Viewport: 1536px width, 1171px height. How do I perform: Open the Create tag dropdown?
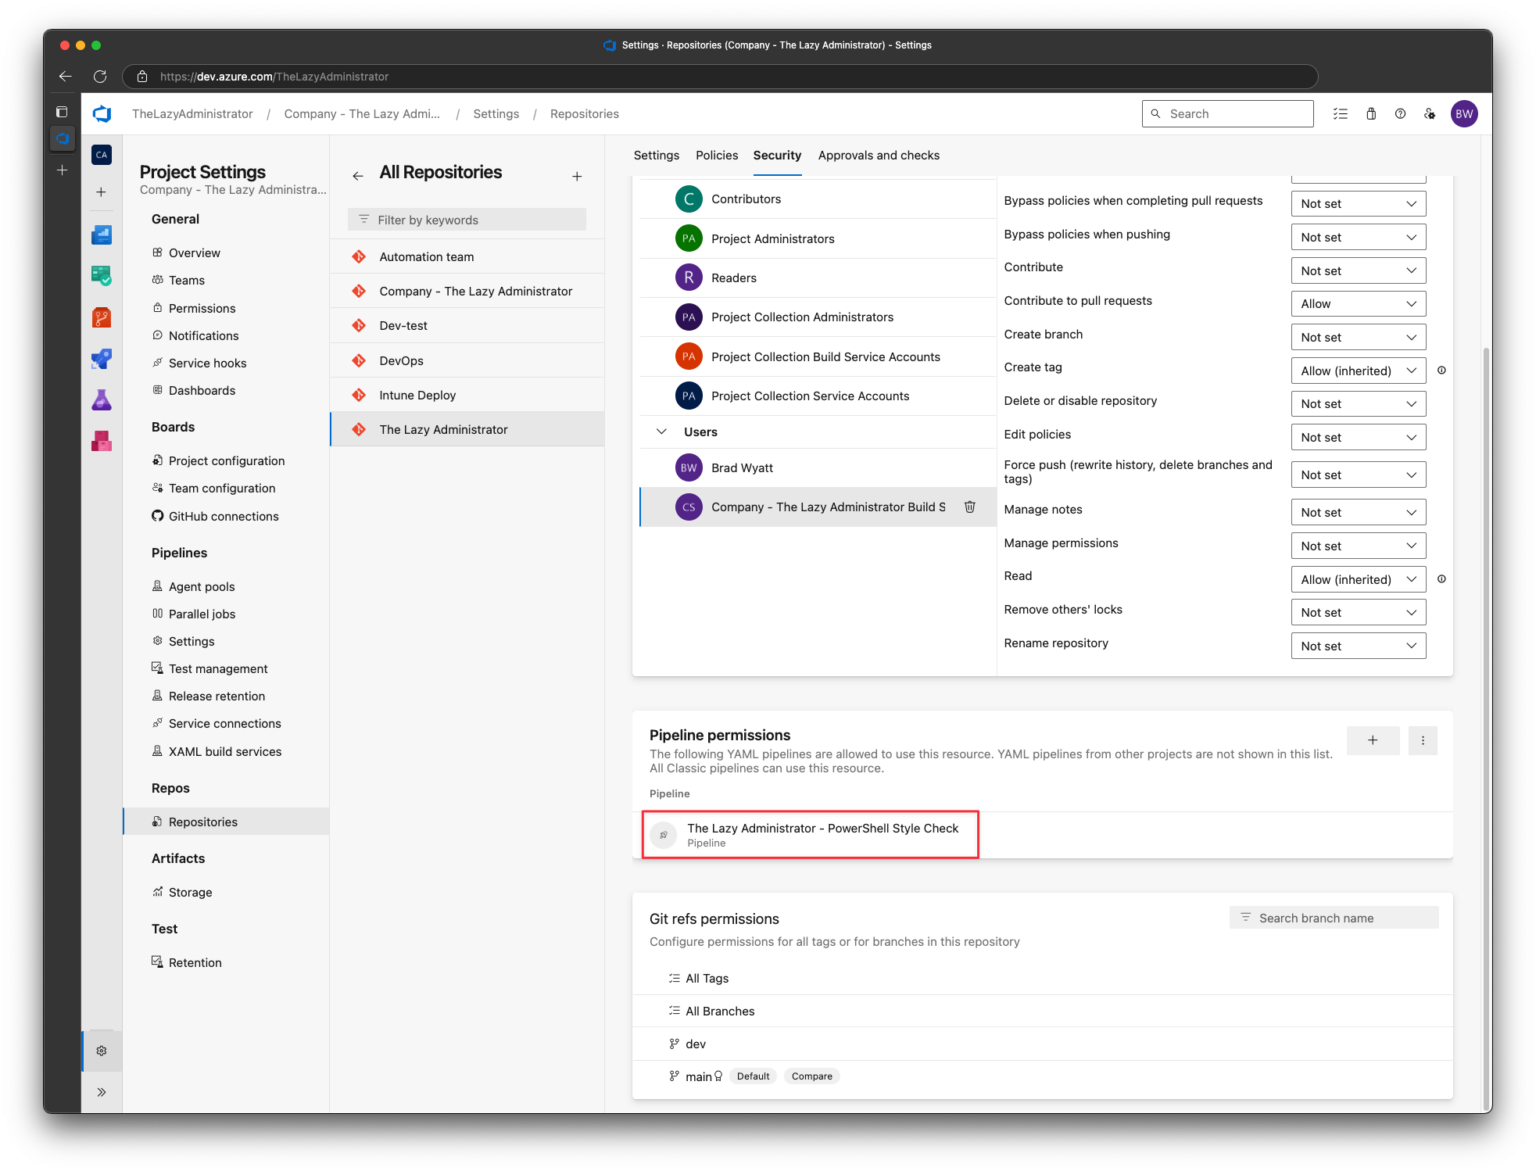point(1358,371)
